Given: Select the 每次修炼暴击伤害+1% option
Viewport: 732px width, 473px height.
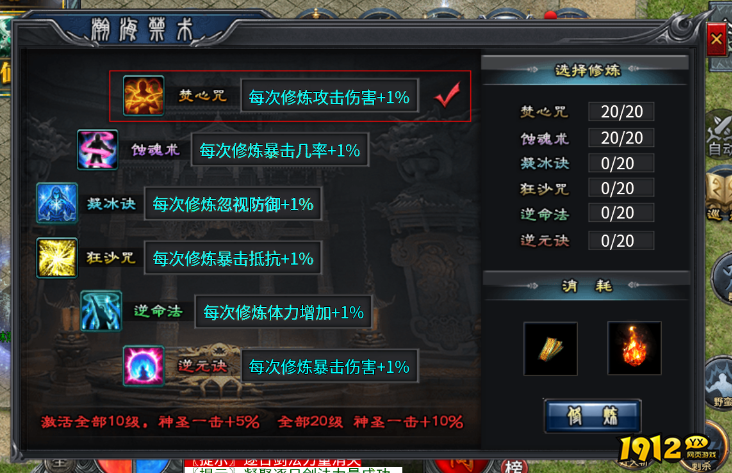Looking at the screenshot, I should tap(330, 367).
